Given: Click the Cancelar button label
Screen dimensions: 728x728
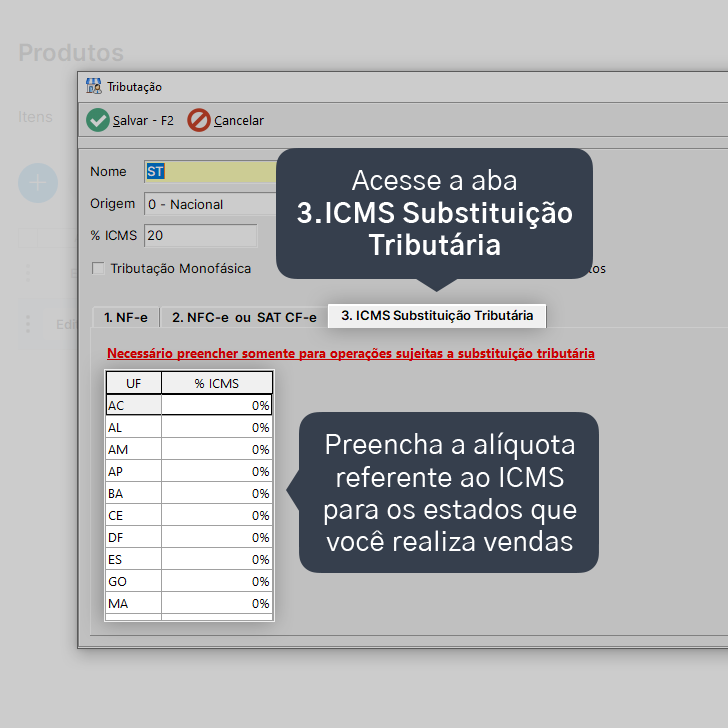Looking at the screenshot, I should click(x=239, y=121).
